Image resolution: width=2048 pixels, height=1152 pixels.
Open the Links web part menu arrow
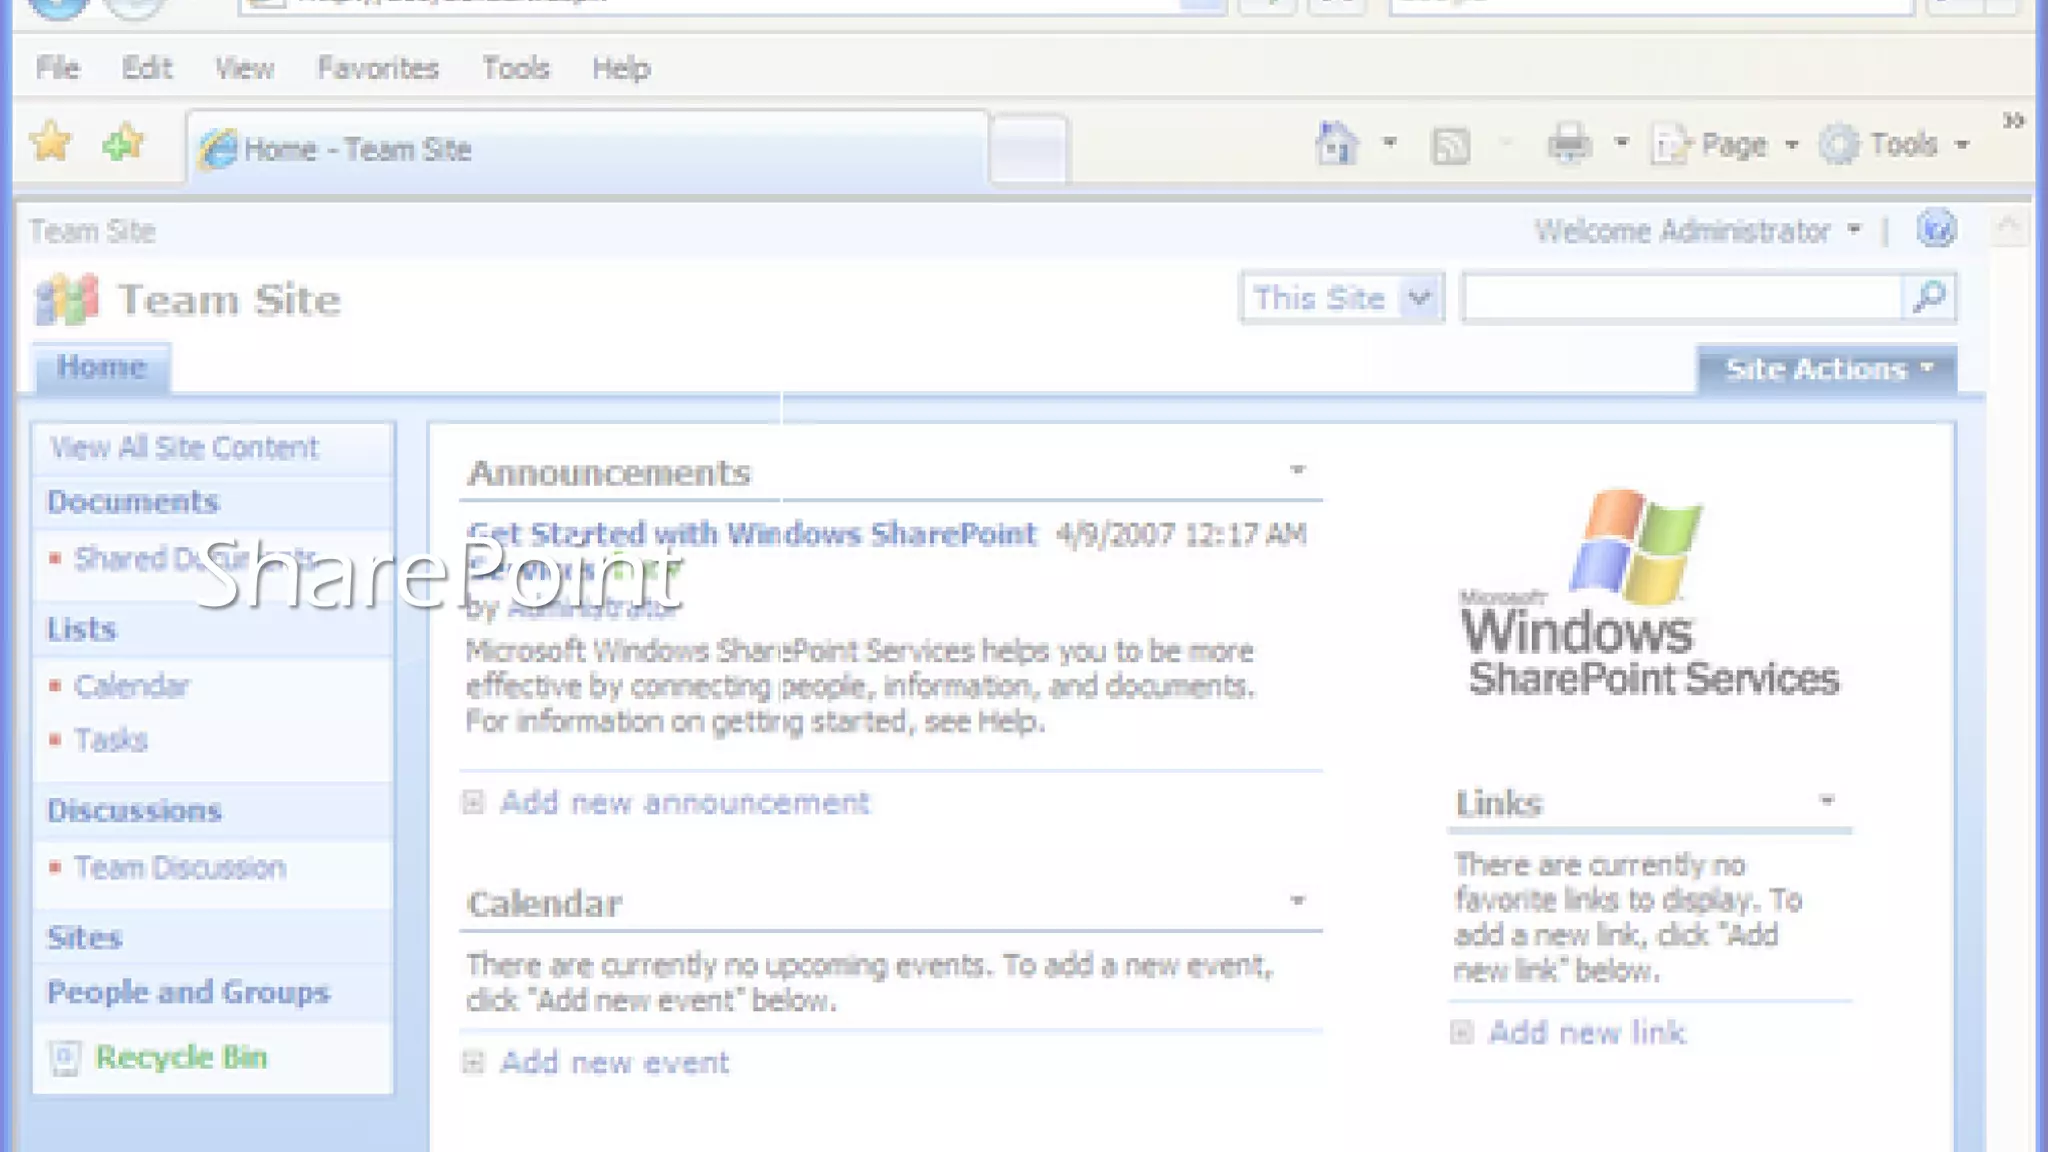[1826, 800]
